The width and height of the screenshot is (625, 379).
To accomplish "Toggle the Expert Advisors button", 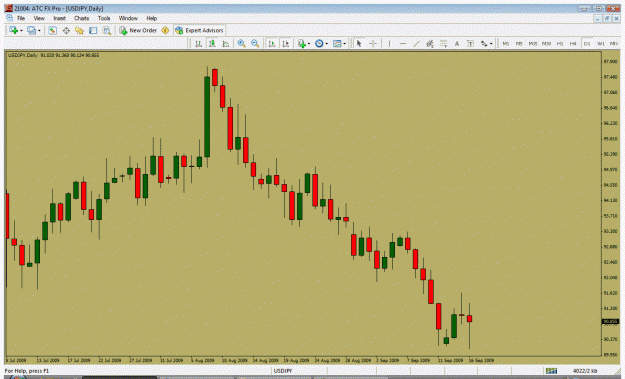I will click(x=199, y=30).
